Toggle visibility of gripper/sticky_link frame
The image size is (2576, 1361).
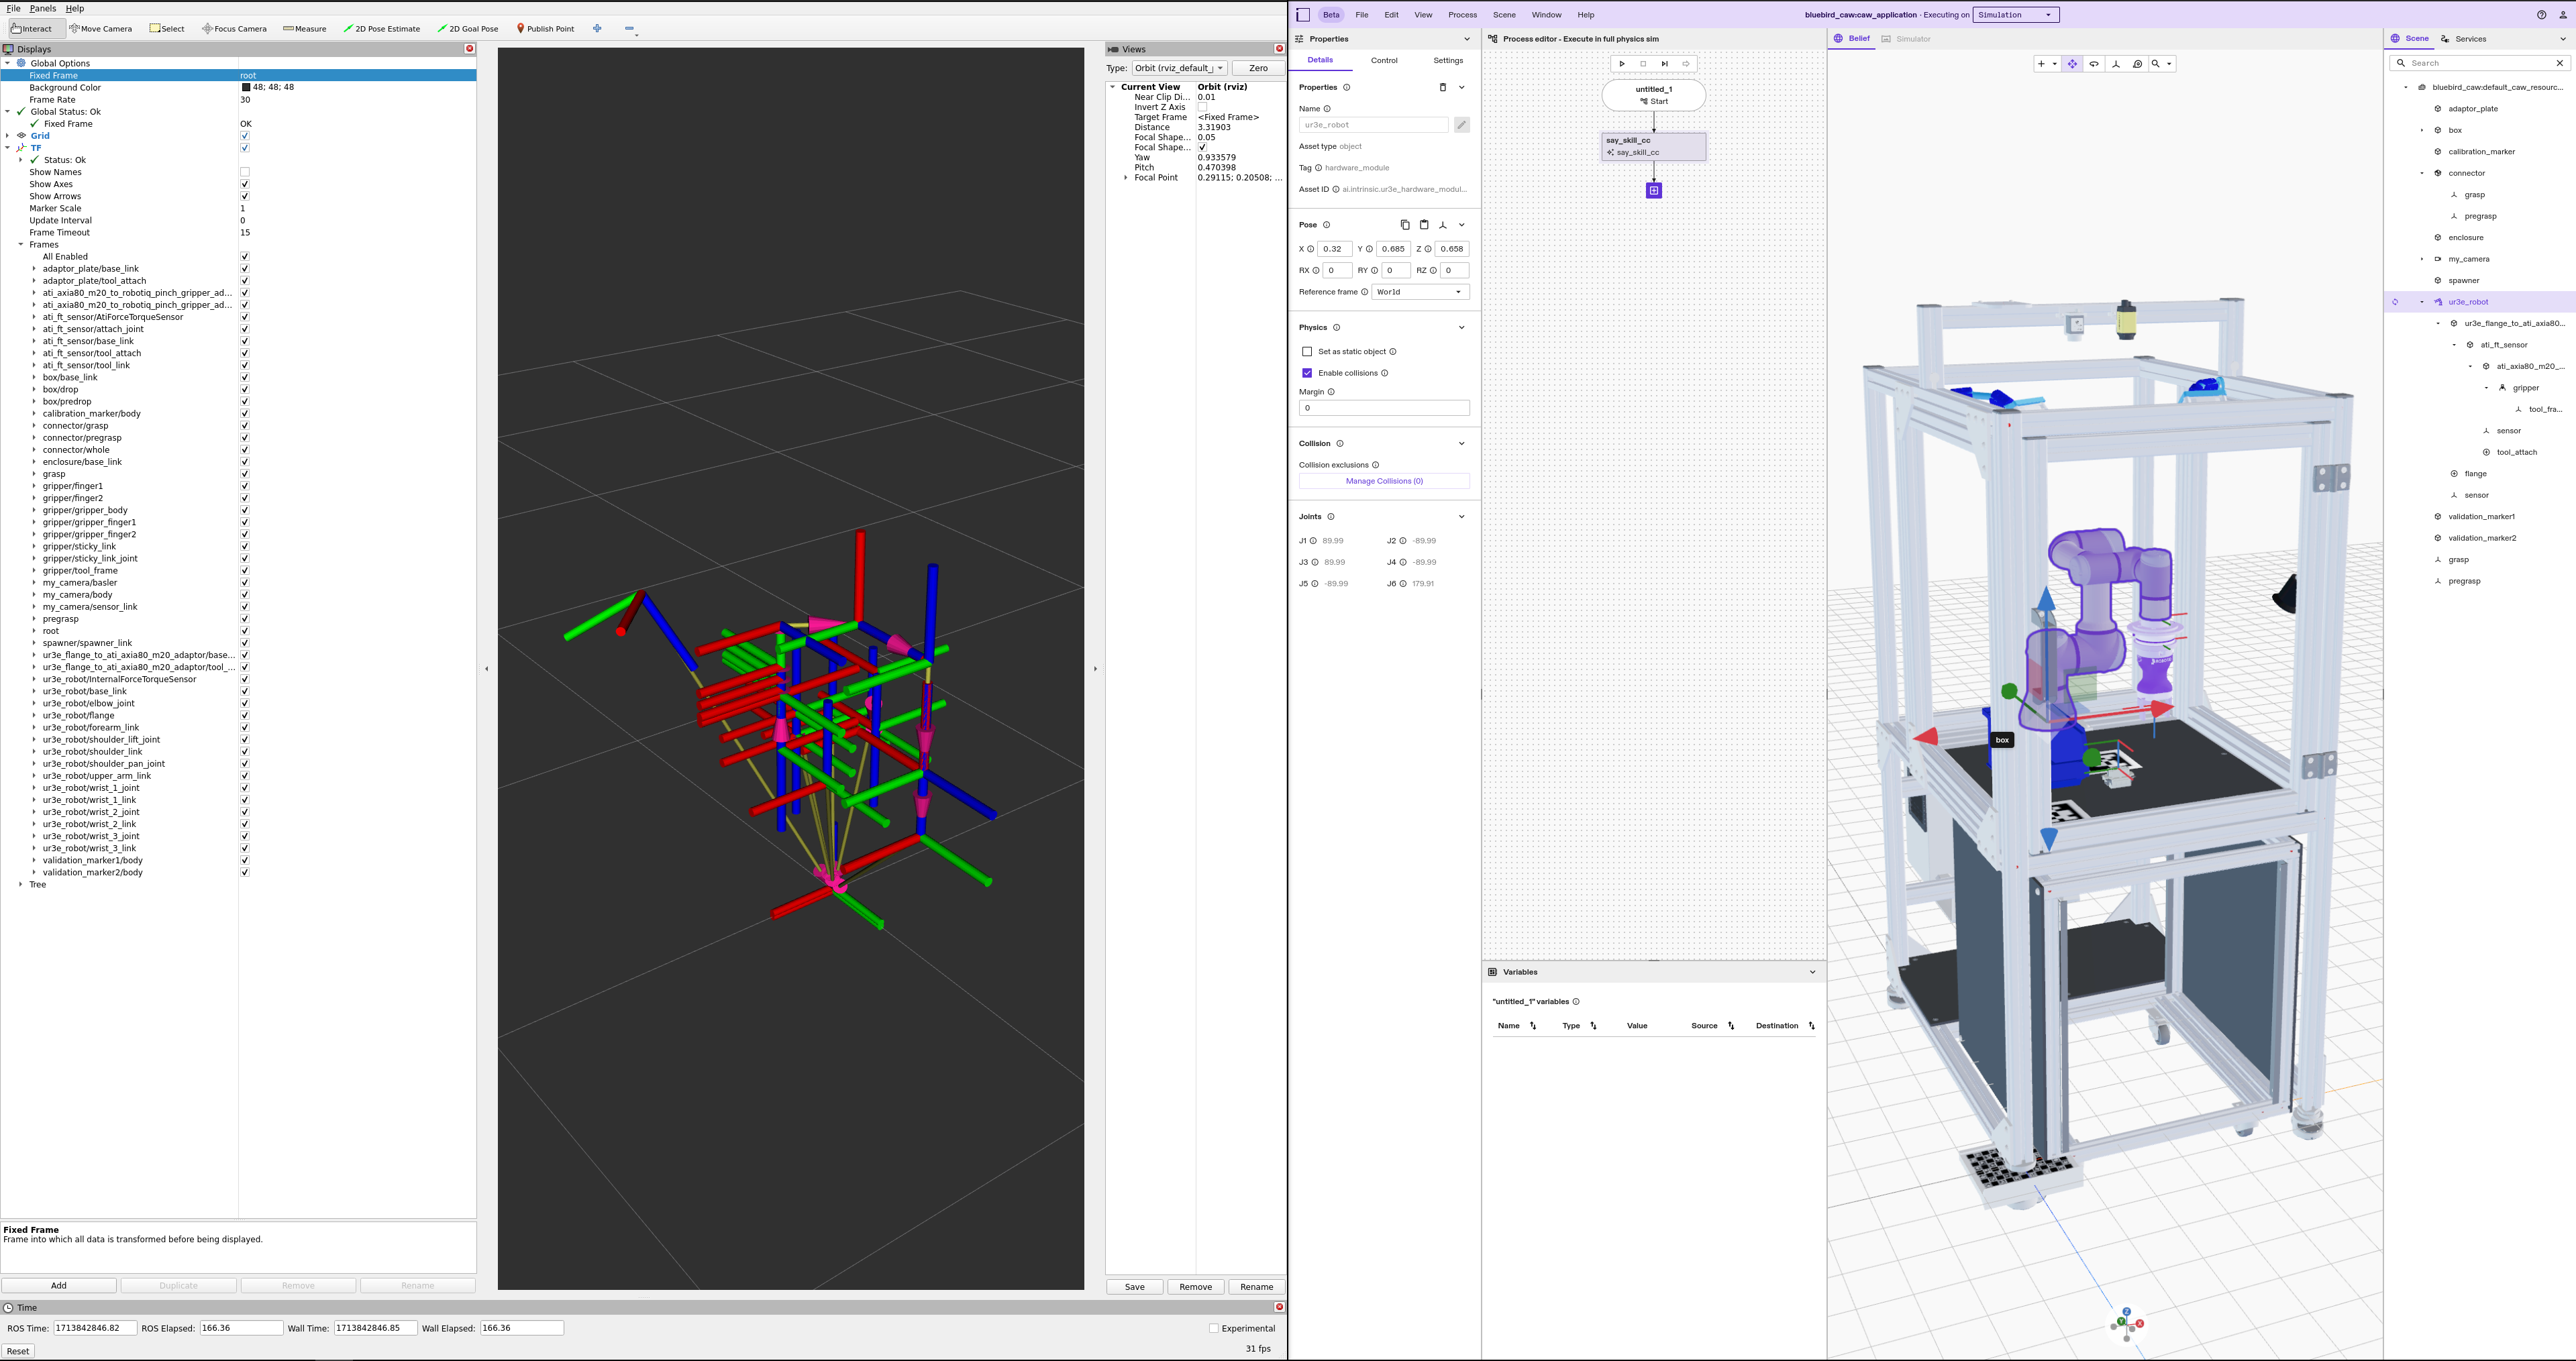click(x=244, y=546)
